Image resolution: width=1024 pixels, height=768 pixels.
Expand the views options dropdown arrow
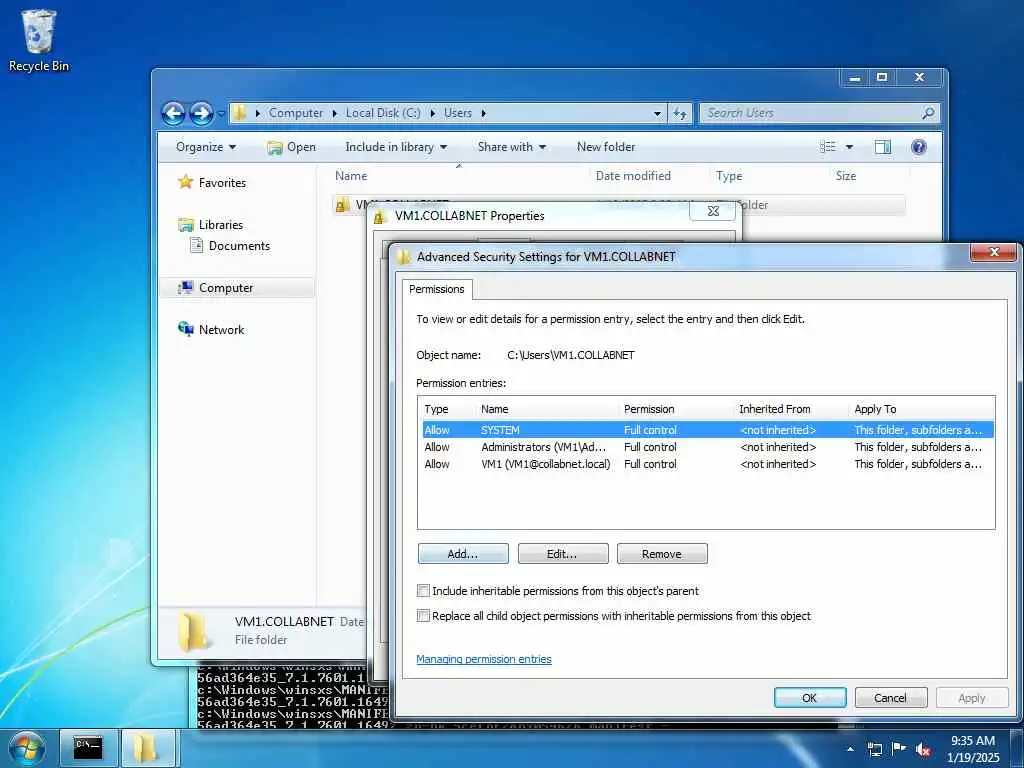(849, 147)
